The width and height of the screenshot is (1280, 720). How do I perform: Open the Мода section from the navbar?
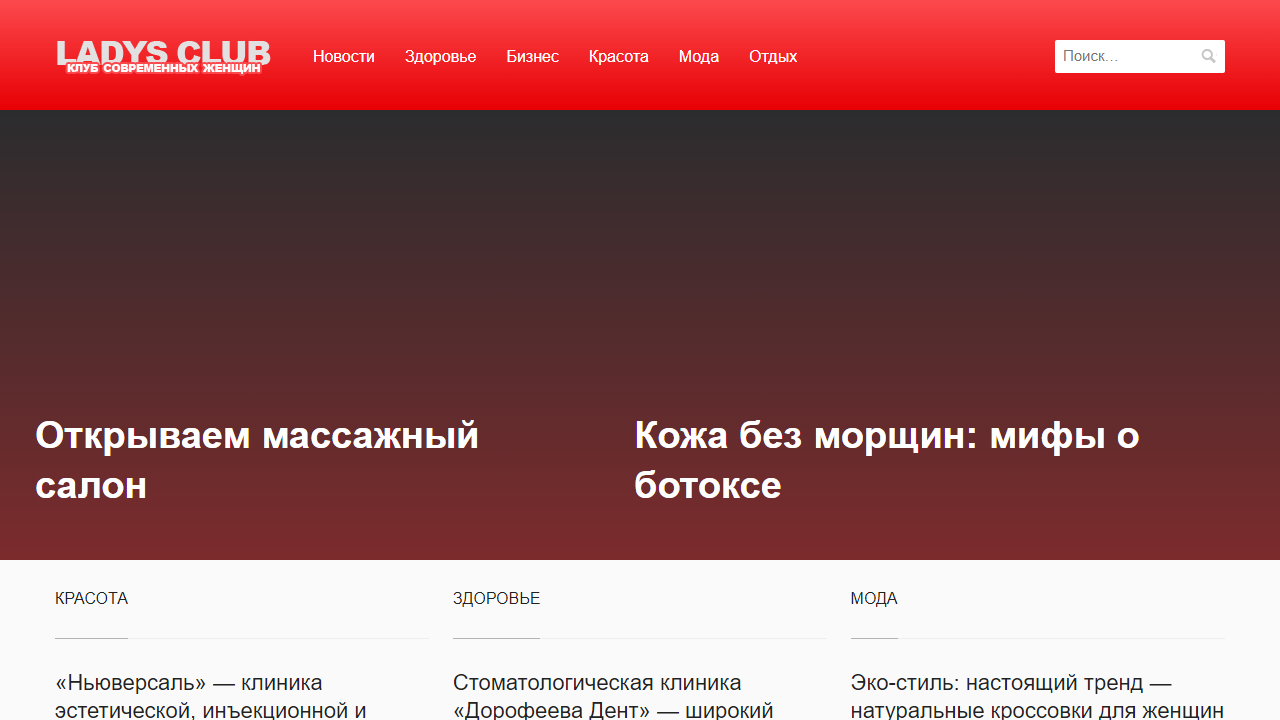click(698, 56)
